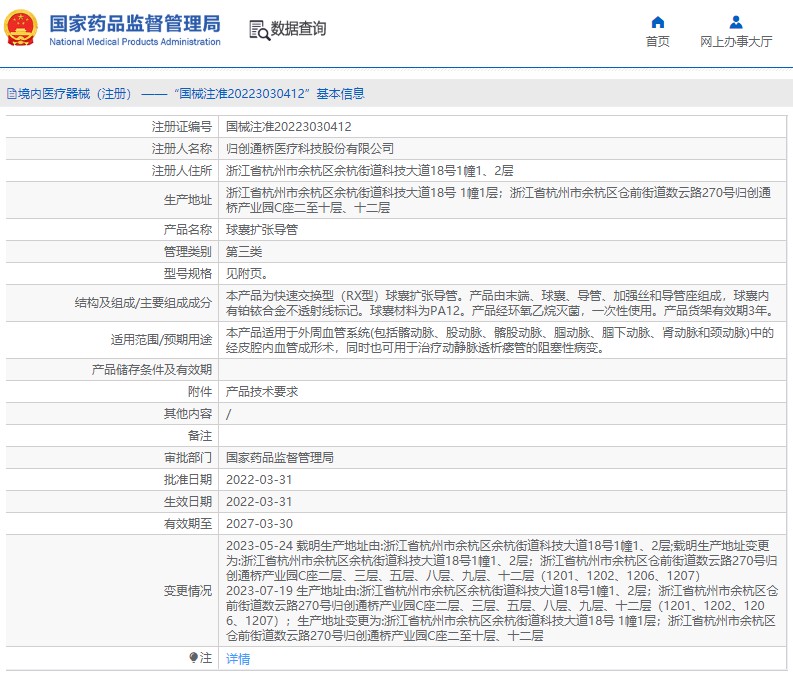This screenshot has height=673, width=793.
Task: Click the registration number 国械注准20223030412 in the table
Action: click(x=288, y=127)
